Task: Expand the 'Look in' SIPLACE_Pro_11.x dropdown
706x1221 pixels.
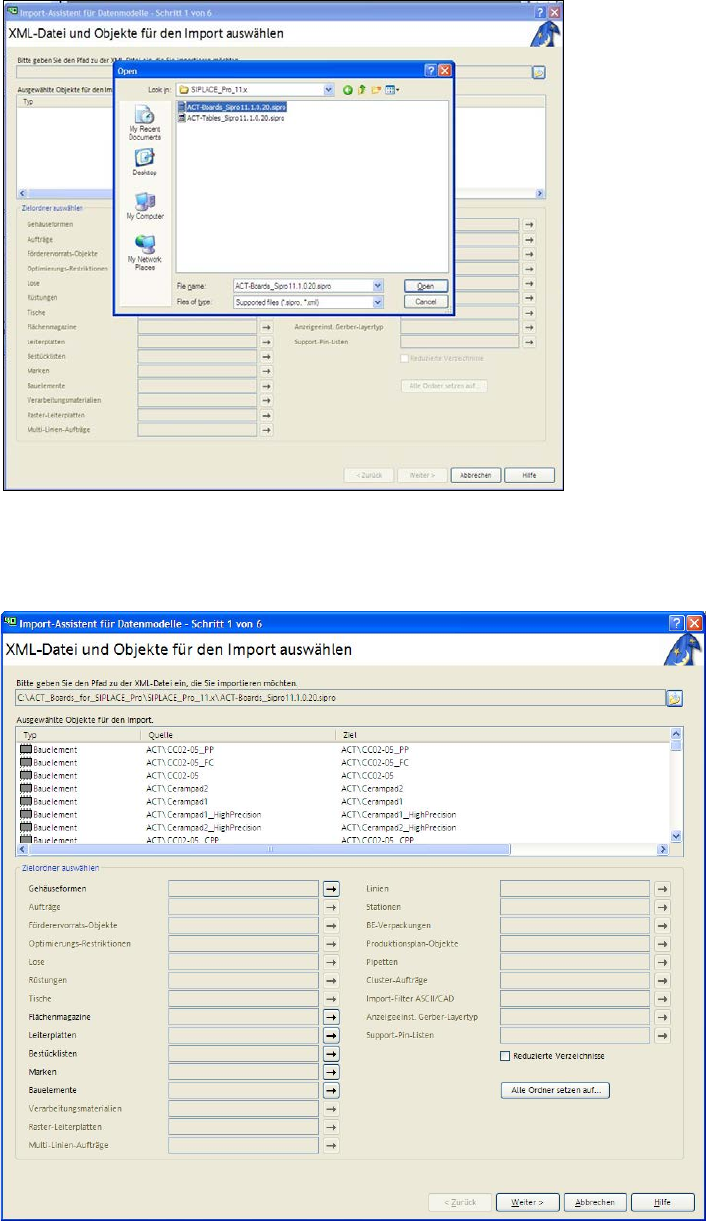Action: tap(329, 90)
